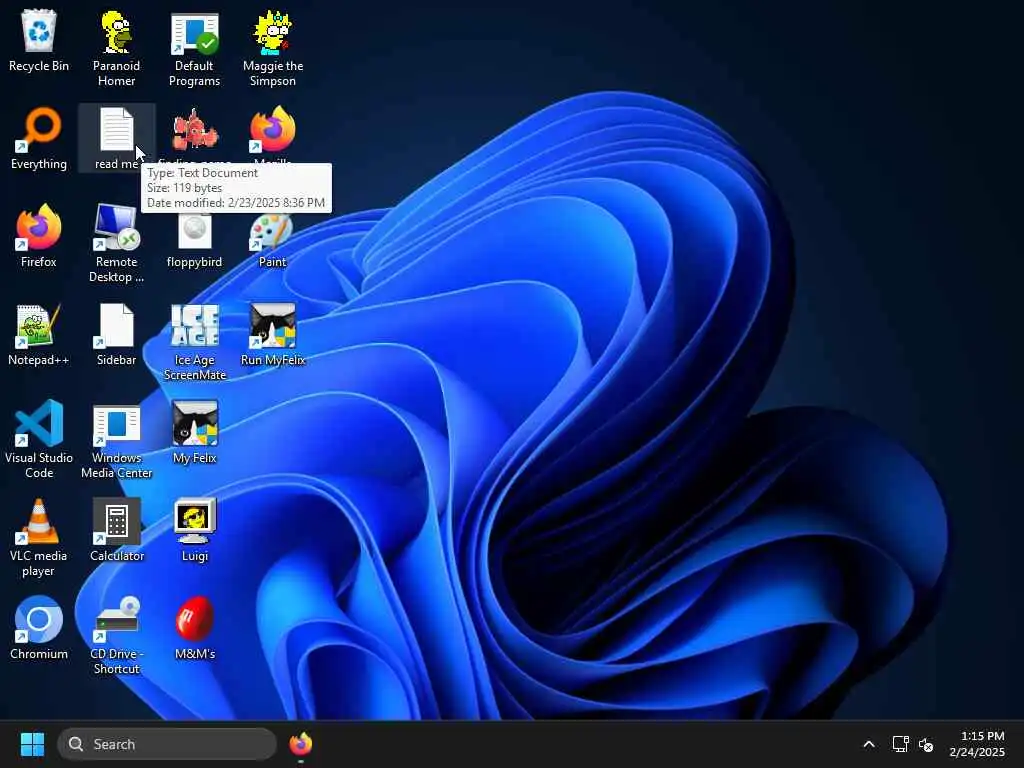Click the taskbar Search box

point(167,744)
